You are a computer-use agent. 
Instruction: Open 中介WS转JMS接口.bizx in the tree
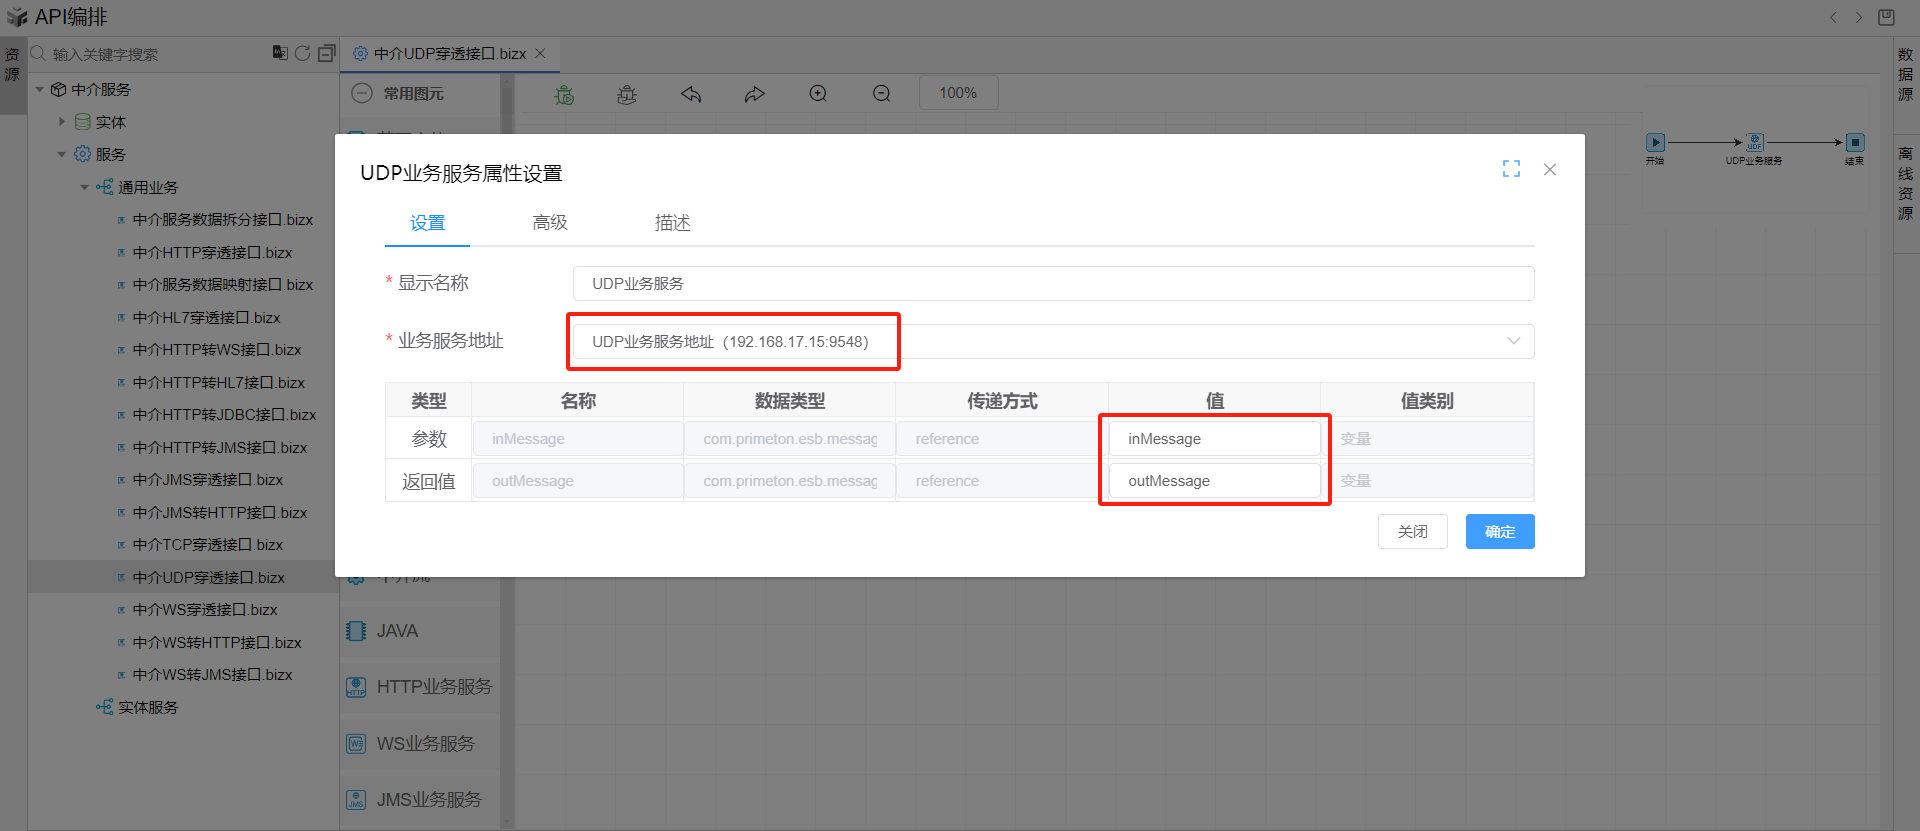pos(212,675)
